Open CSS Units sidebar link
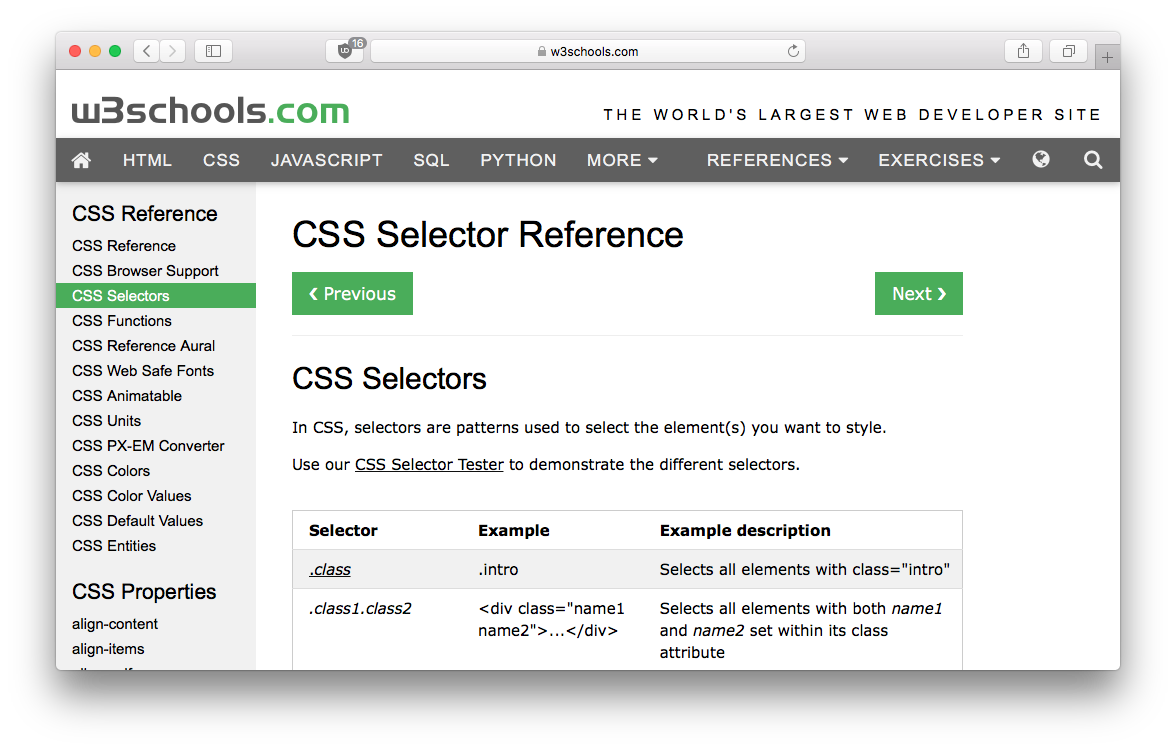 tap(106, 421)
